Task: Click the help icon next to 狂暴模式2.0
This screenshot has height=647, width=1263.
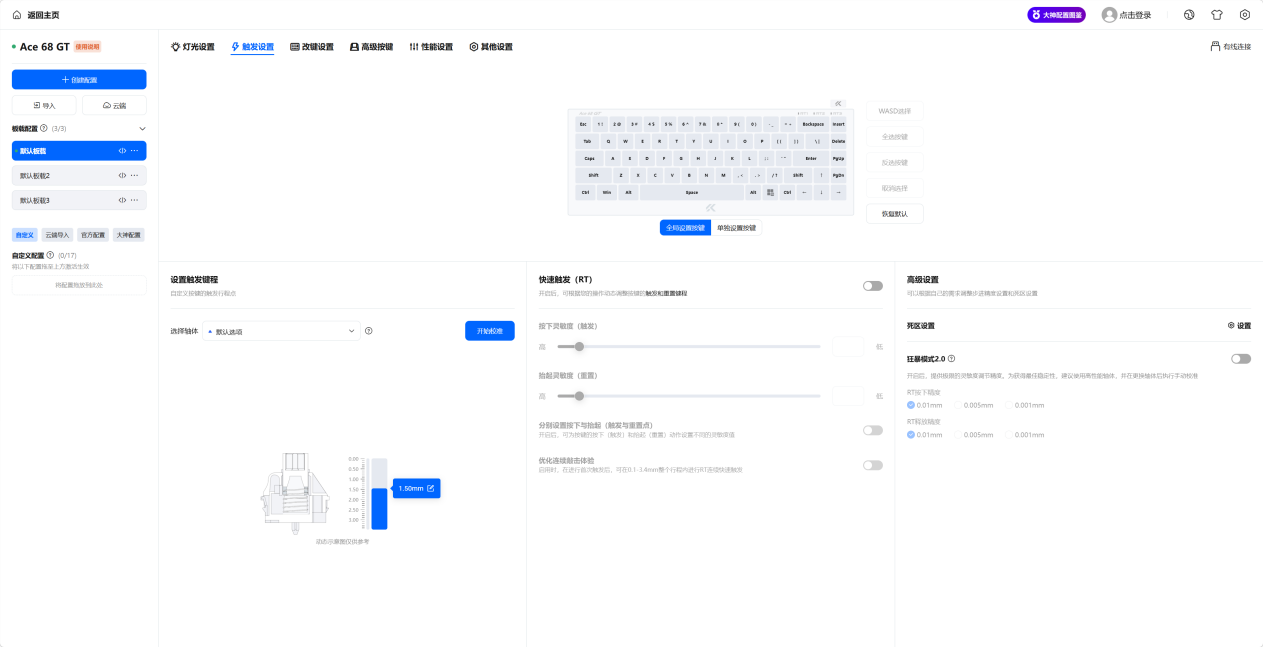Action: pyautogui.click(x=951, y=358)
